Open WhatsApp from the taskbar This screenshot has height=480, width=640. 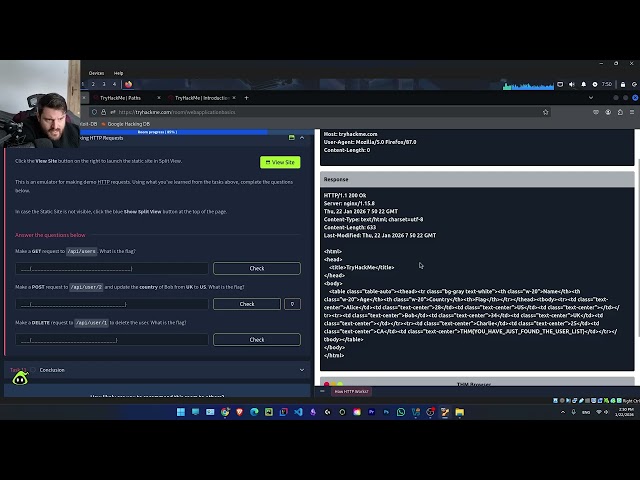point(401,412)
